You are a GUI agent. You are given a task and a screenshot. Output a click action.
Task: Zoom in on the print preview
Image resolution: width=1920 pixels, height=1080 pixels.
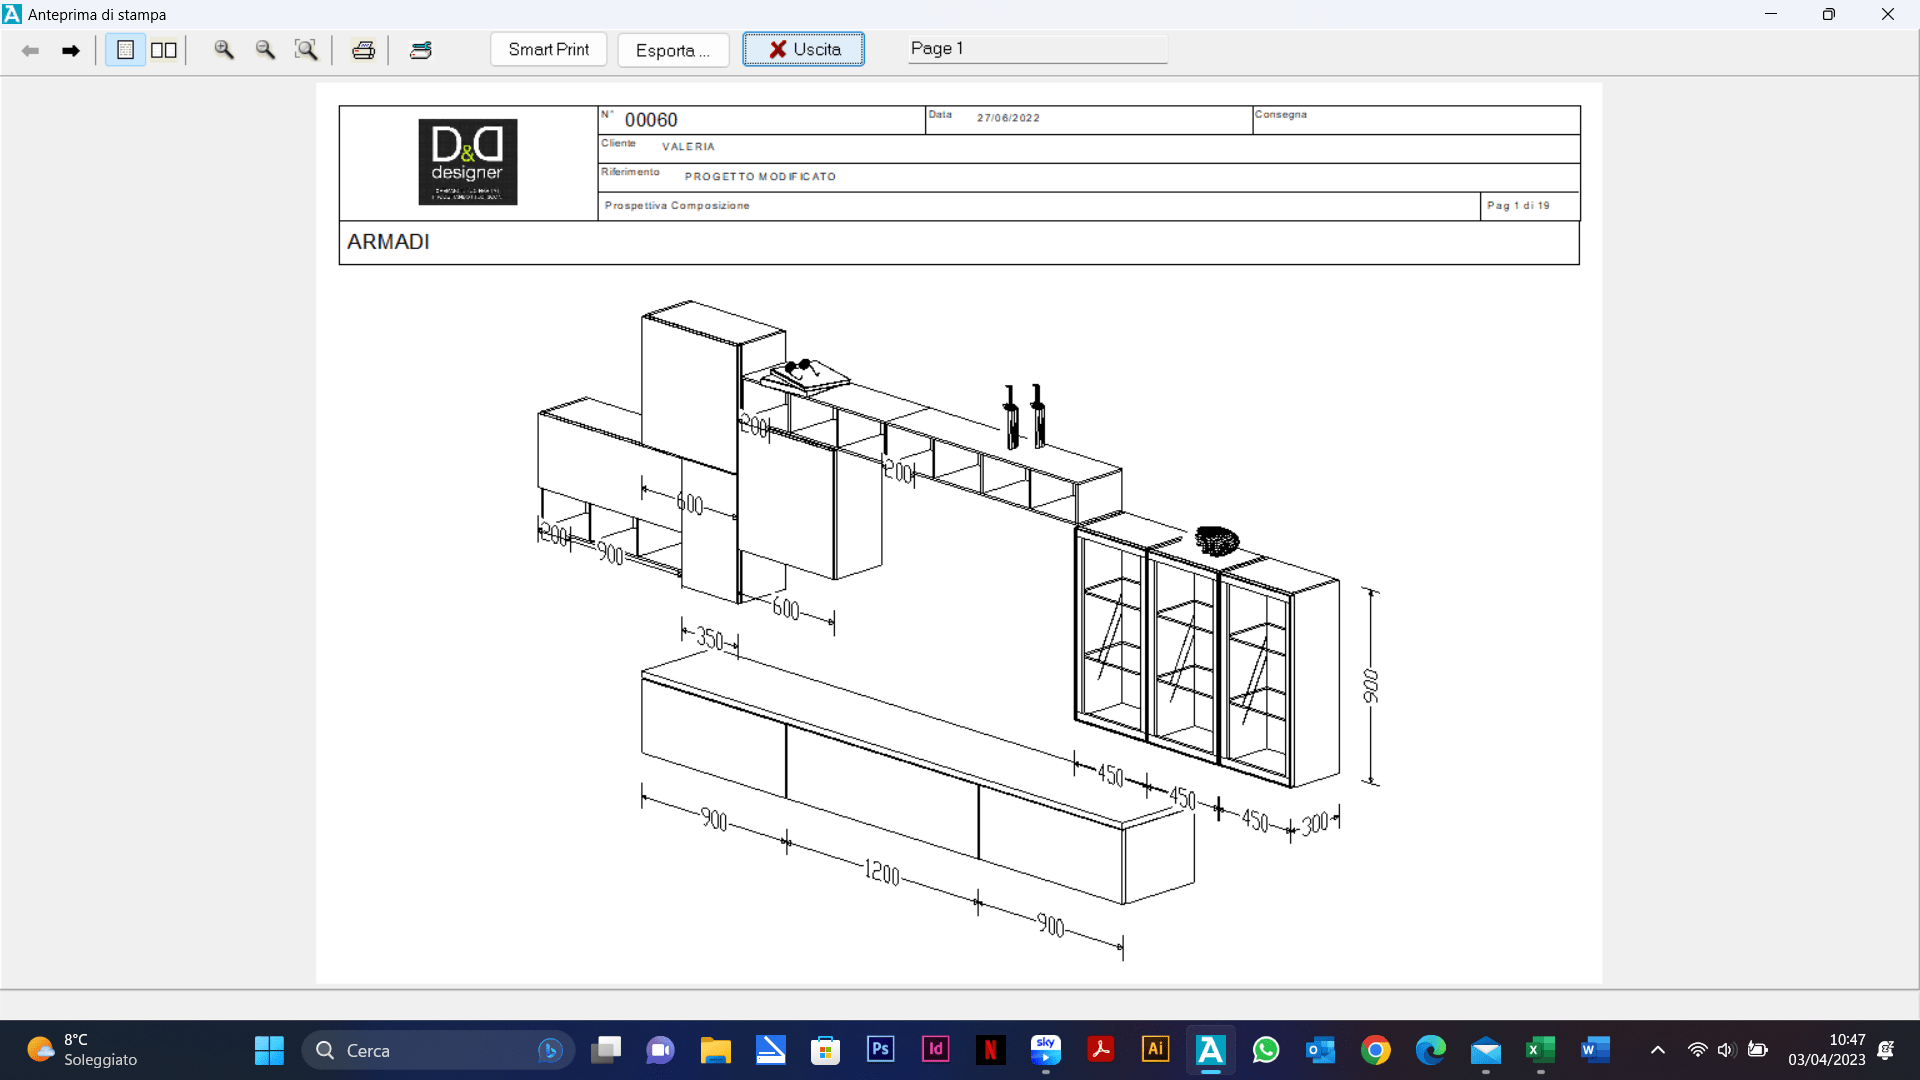tap(224, 50)
